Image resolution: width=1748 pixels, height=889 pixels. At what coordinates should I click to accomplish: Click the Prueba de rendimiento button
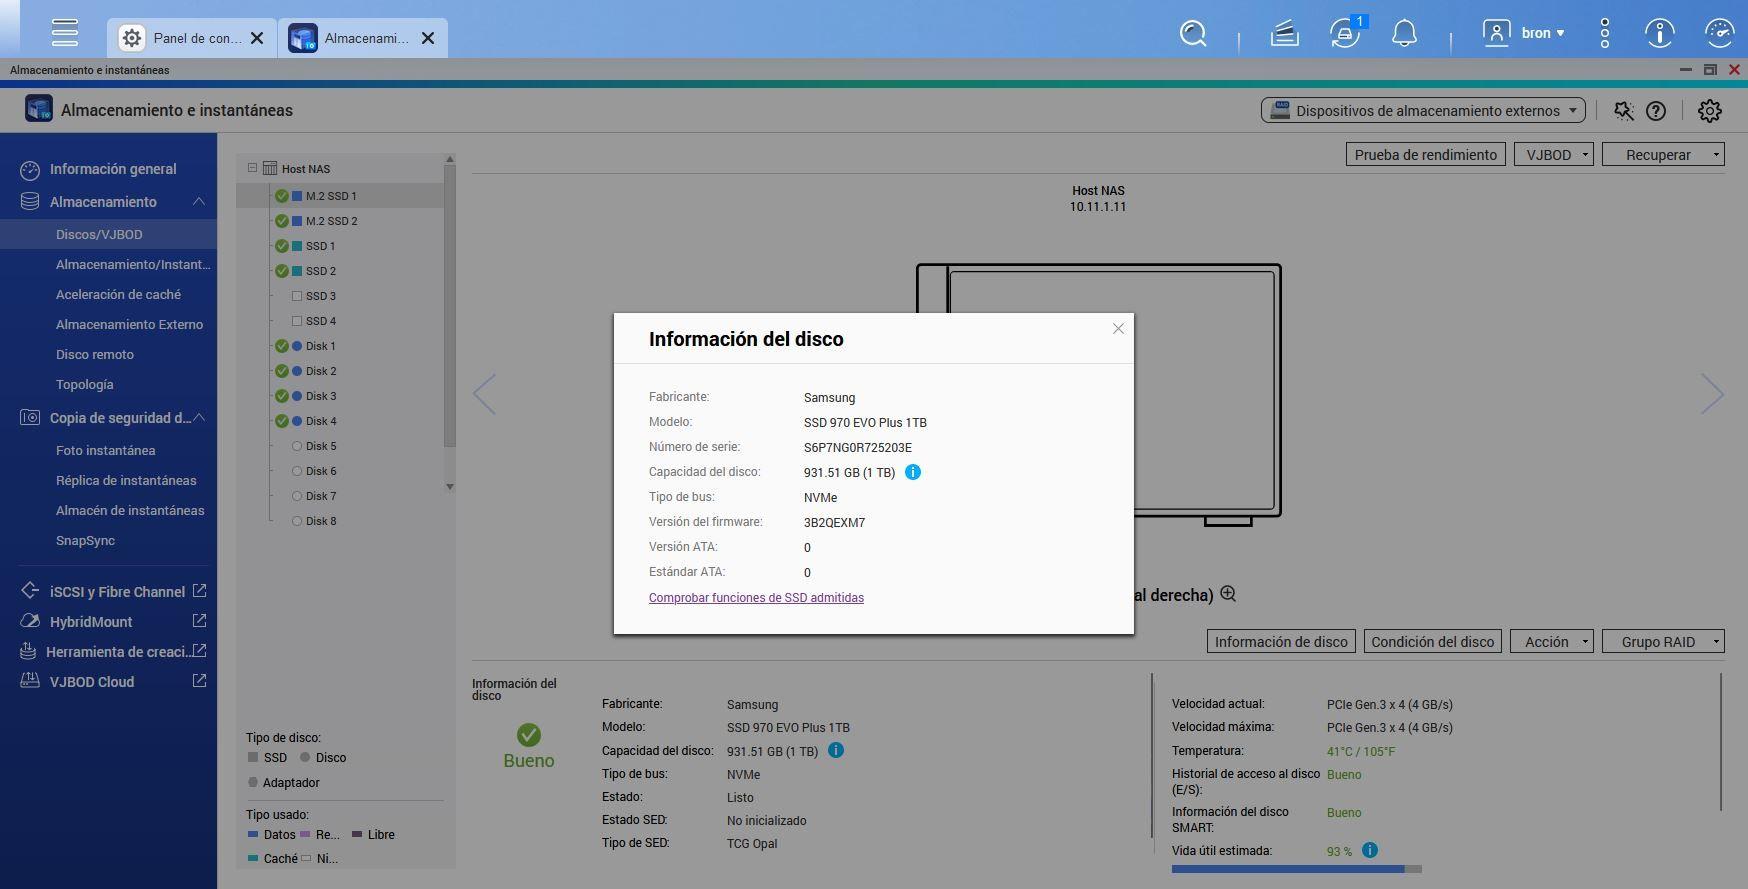[x=1425, y=155]
